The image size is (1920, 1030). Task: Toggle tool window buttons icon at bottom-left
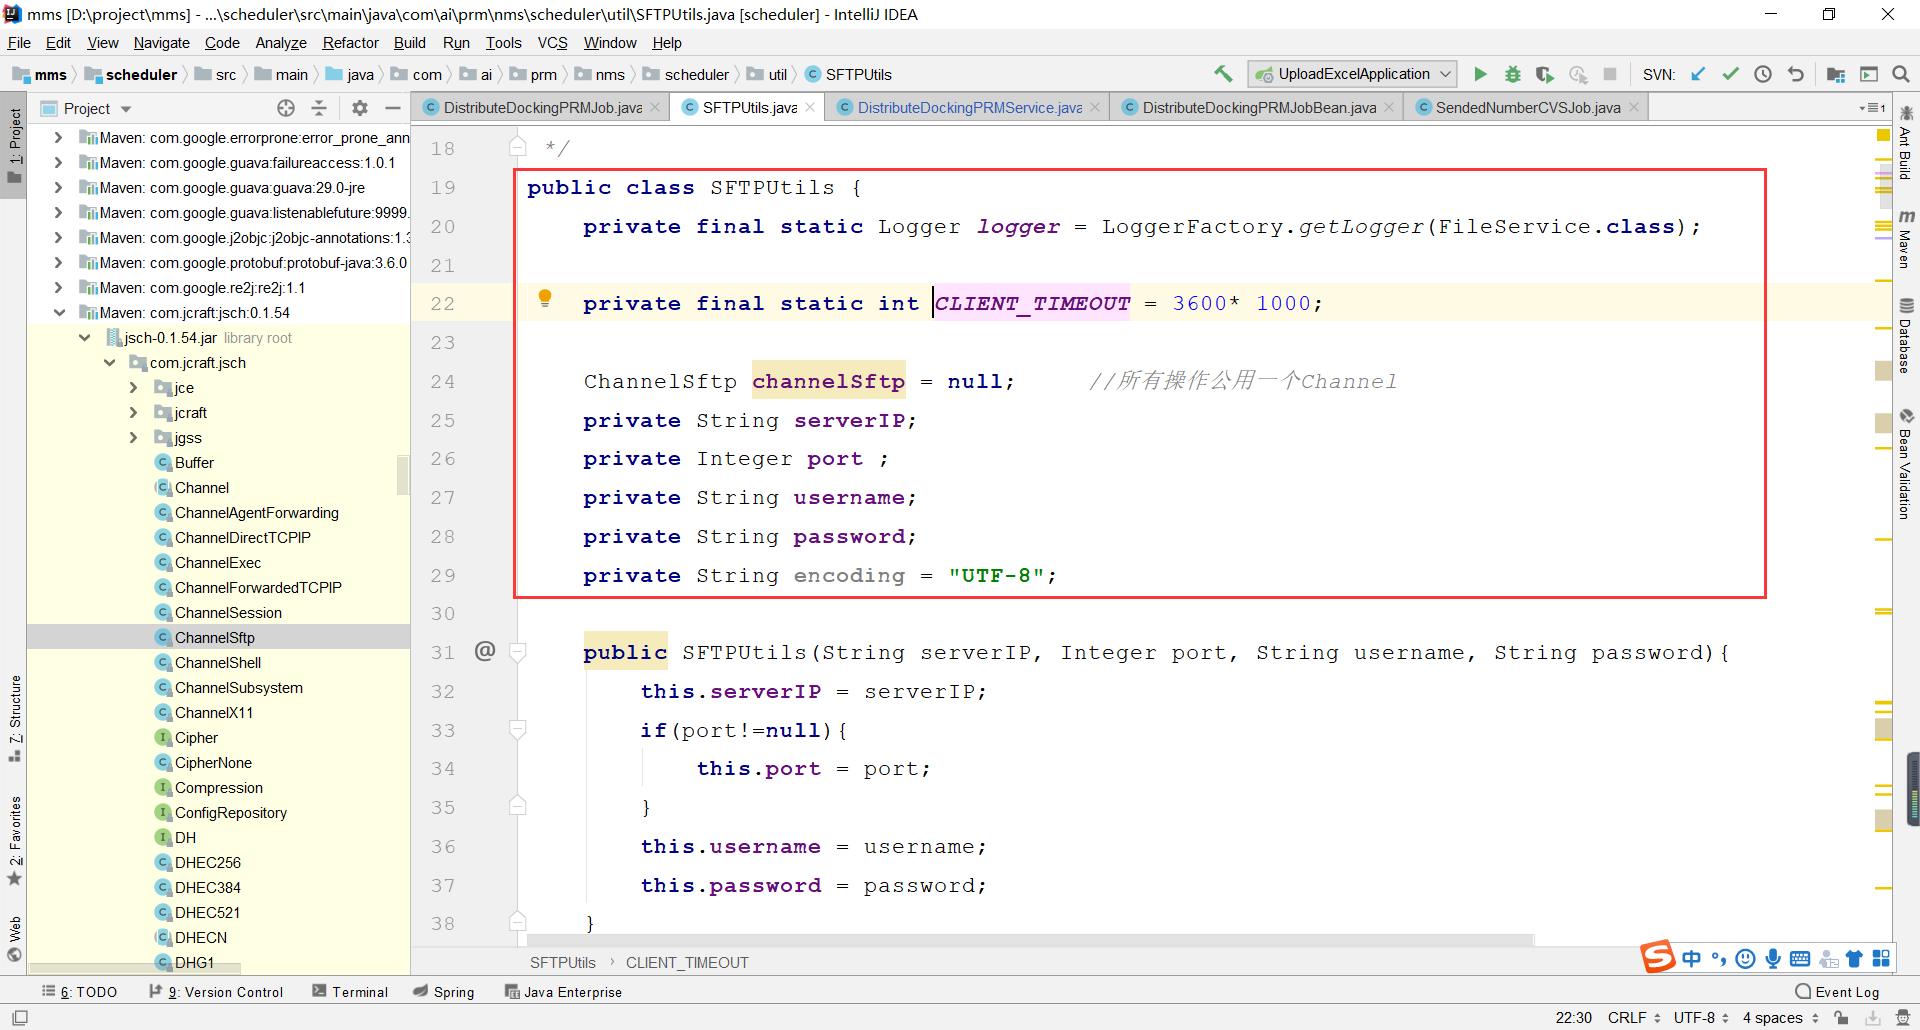point(20,1017)
